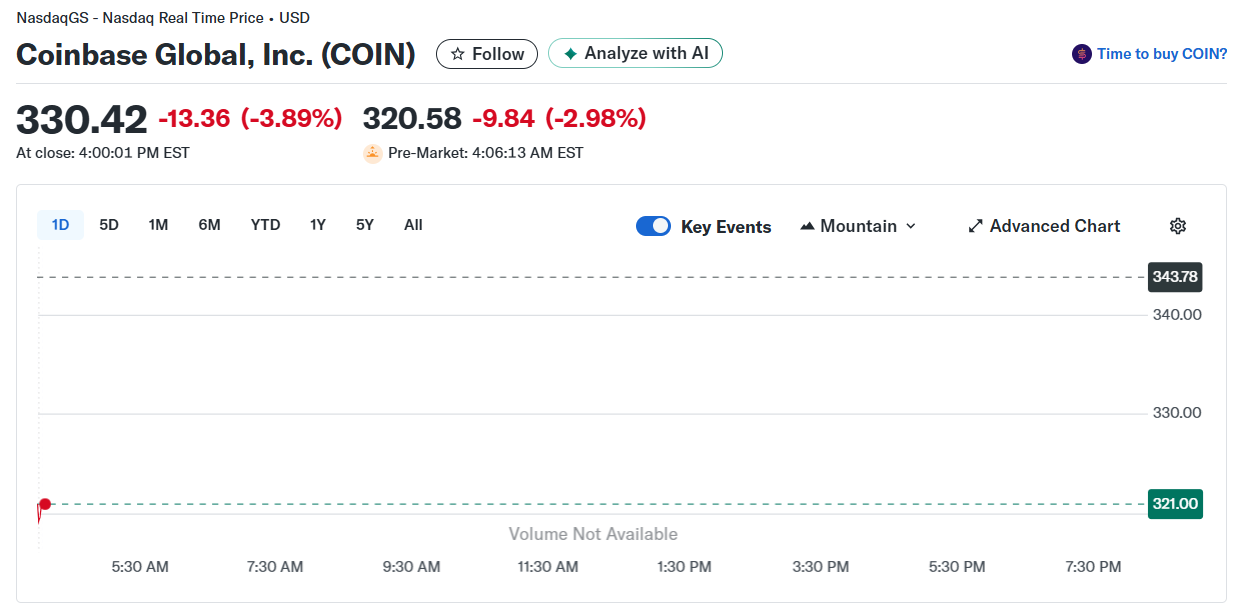The width and height of the screenshot is (1247, 611).
Task: Show the 5Y price history
Action: tap(365, 225)
